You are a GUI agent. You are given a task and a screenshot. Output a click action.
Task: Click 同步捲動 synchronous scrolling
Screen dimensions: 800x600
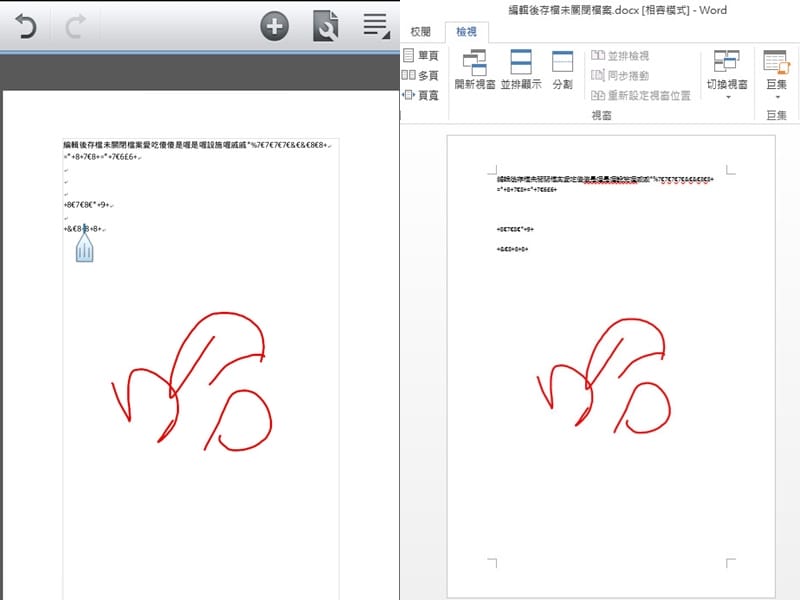tap(620, 76)
